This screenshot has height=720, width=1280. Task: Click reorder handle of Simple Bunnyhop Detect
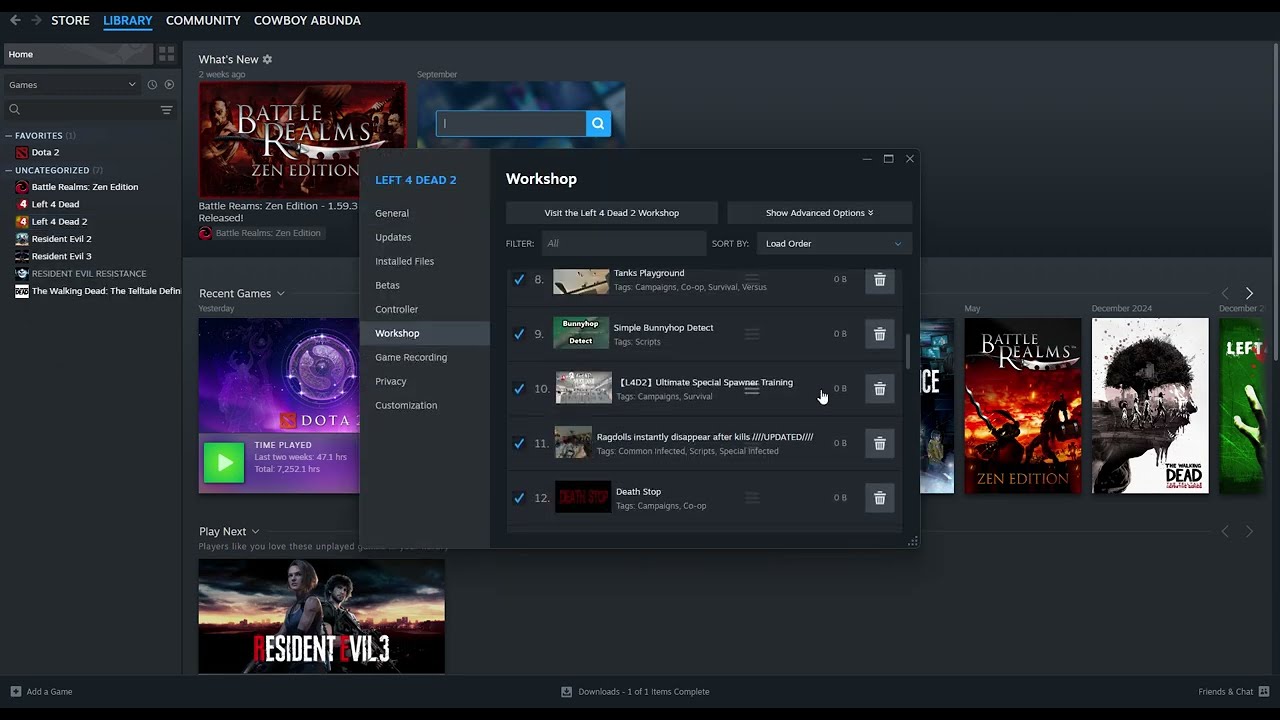752,334
